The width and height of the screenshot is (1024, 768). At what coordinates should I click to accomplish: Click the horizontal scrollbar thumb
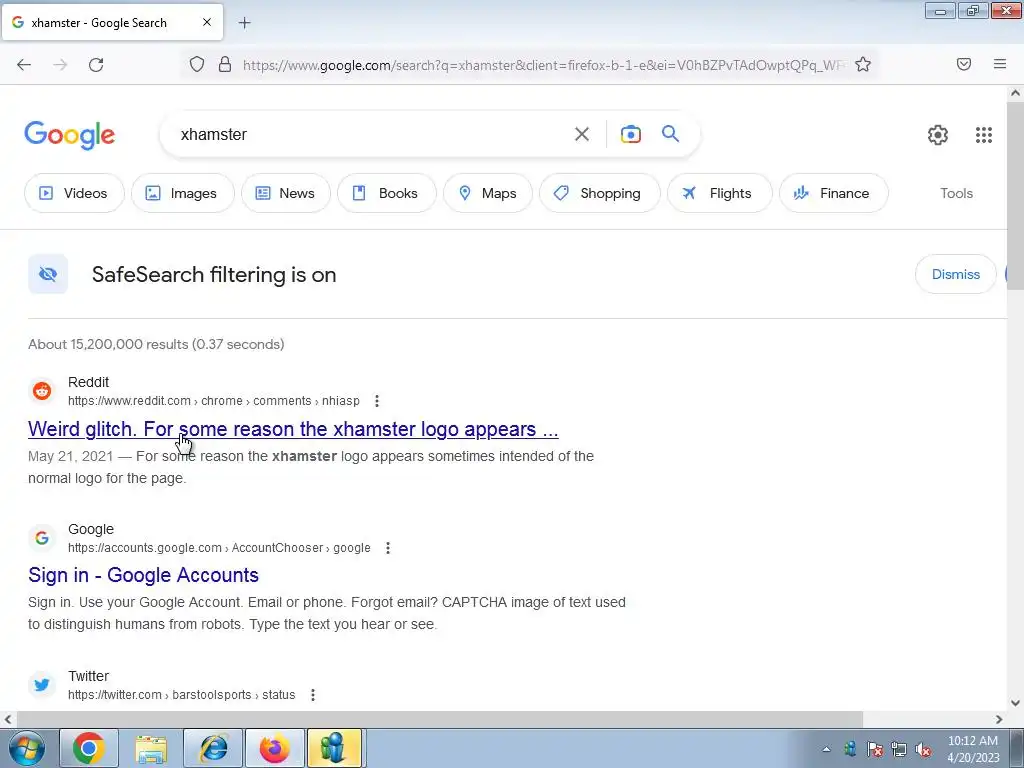click(439, 719)
